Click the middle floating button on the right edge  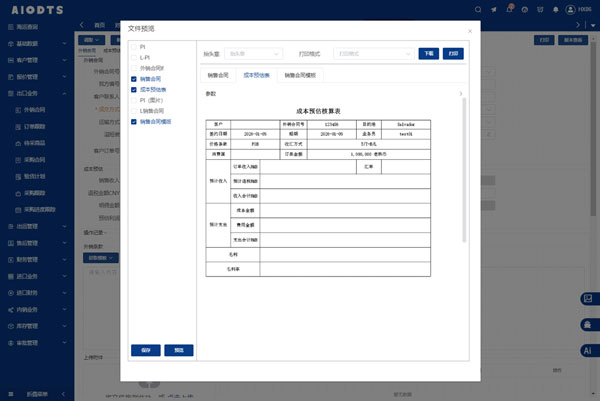(589, 325)
